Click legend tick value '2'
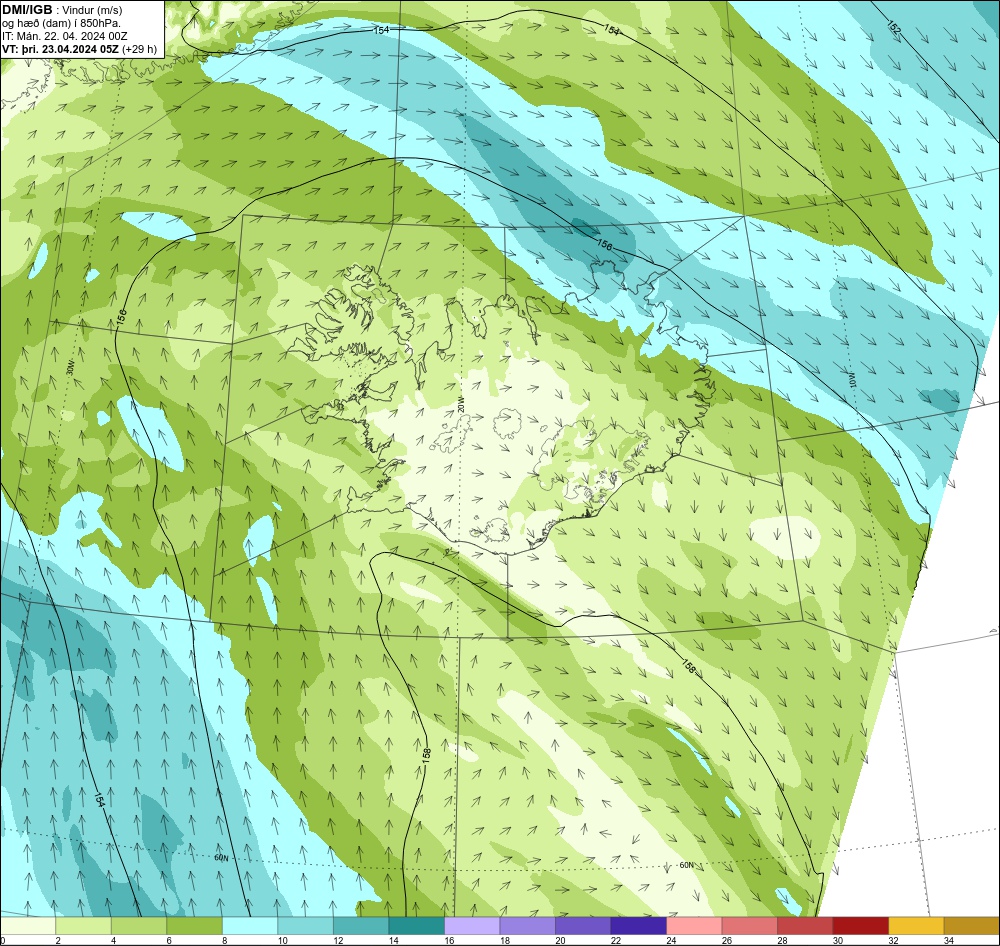The height and width of the screenshot is (946, 1000). 57,940
